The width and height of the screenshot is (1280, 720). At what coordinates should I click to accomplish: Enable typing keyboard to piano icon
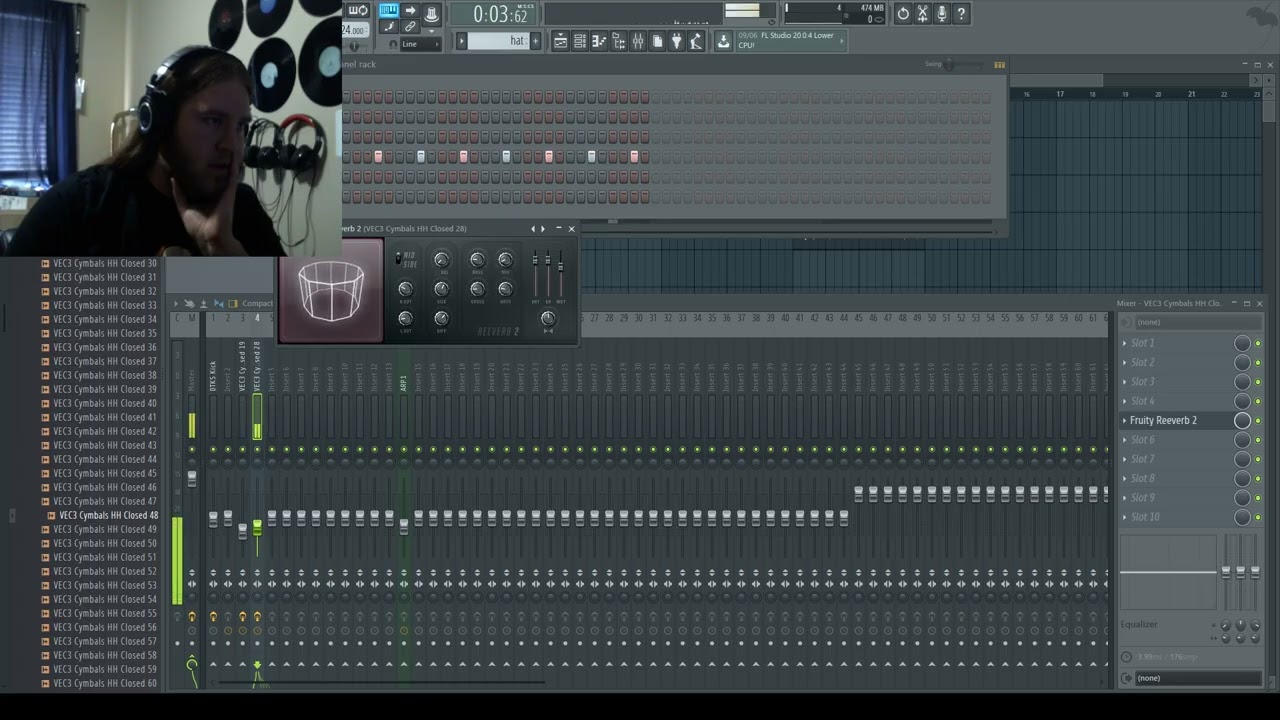(x=389, y=10)
